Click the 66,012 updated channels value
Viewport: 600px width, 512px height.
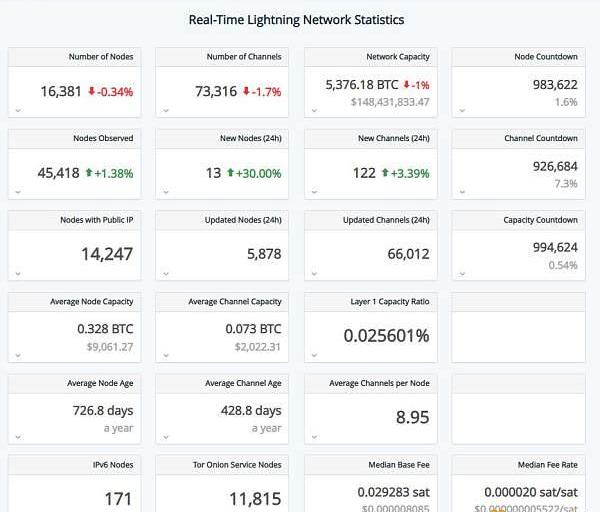[x=408, y=254]
